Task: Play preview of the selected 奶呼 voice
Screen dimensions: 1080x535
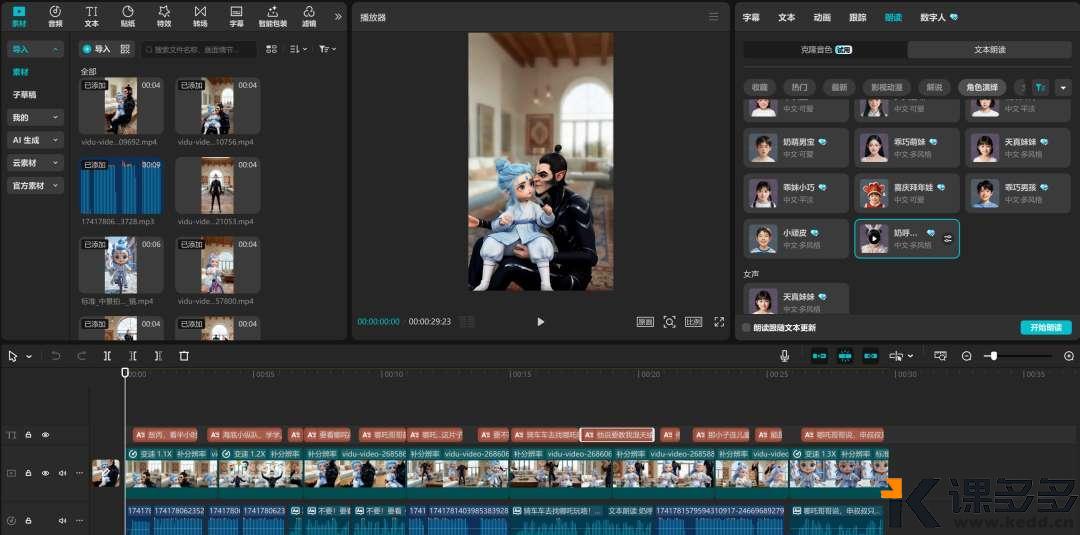Action: [x=873, y=239]
